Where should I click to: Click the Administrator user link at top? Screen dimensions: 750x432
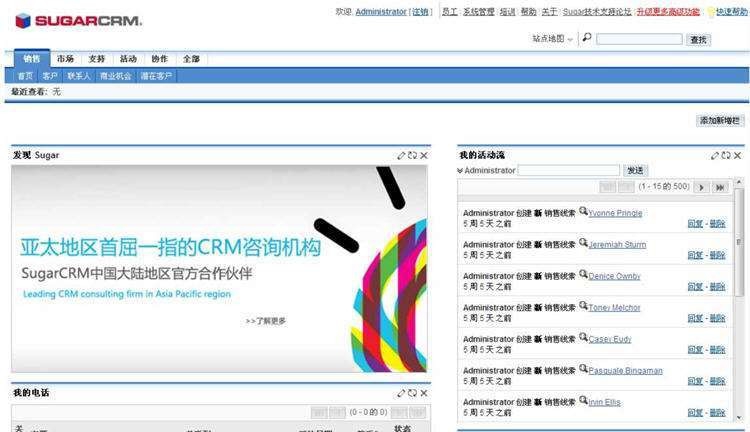pyautogui.click(x=381, y=12)
